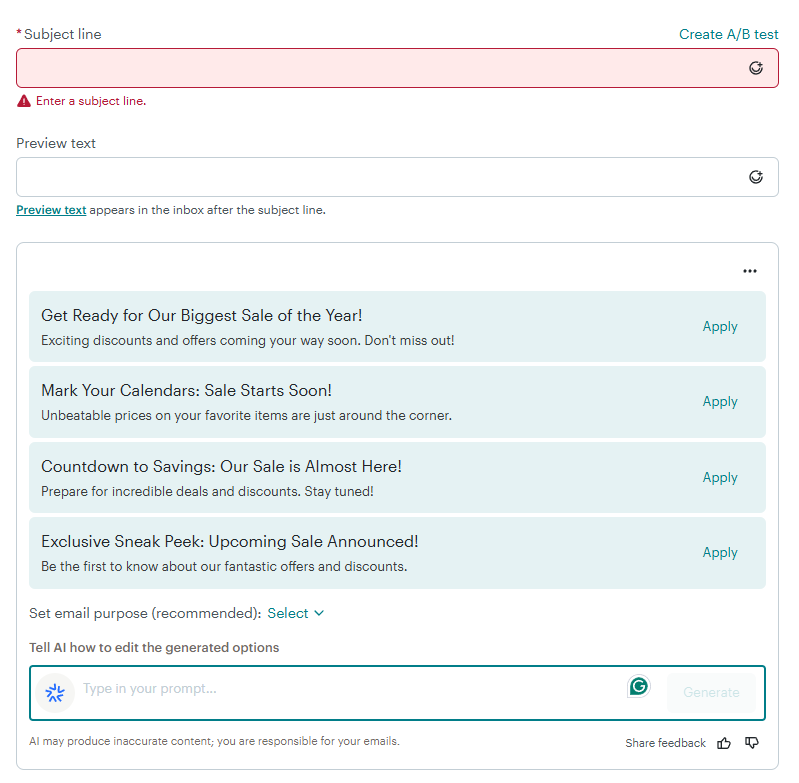
Task: Click the red warning icon by the subject error message
Action: (24, 101)
